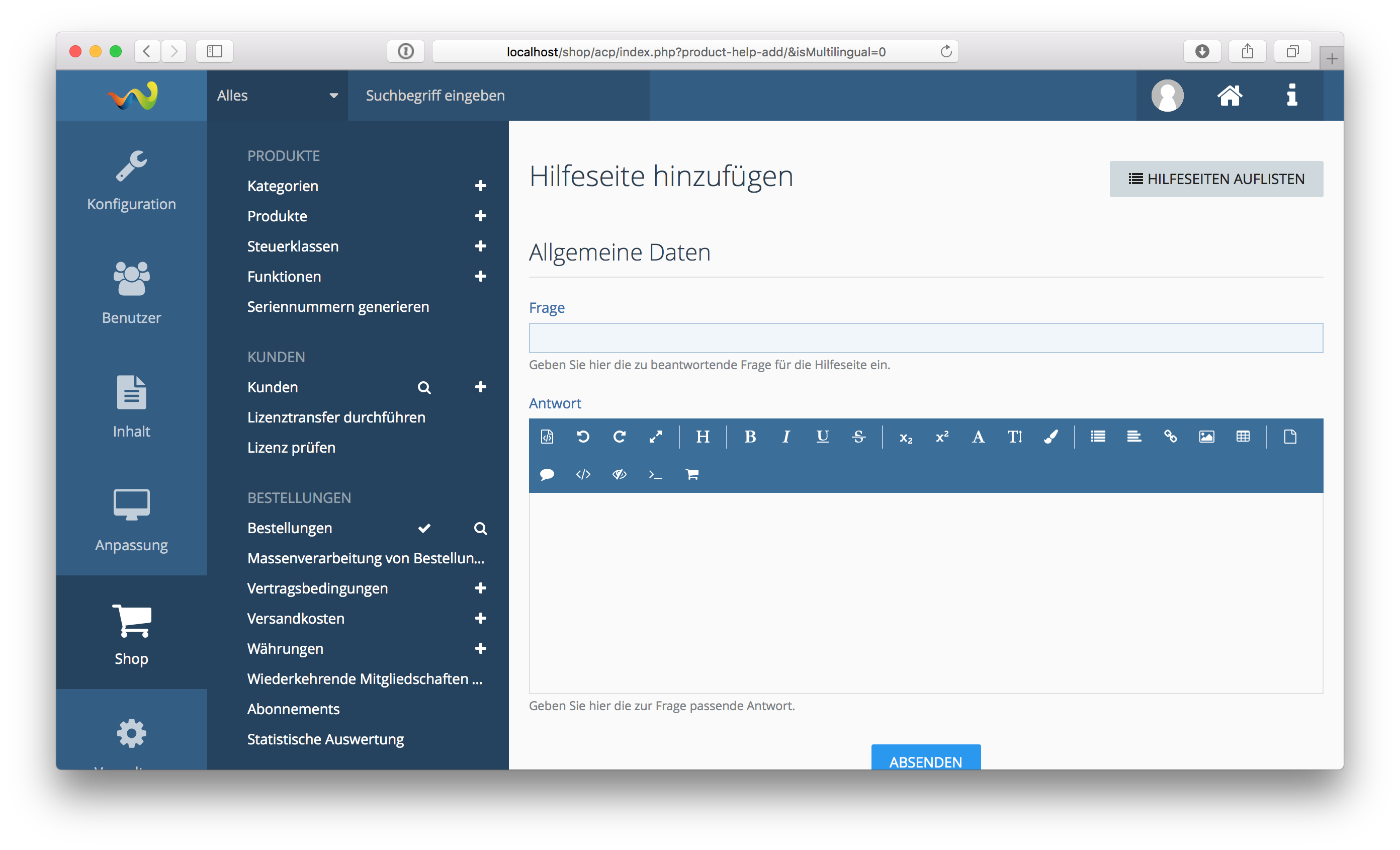The height and width of the screenshot is (850, 1400).
Task: Click the search icon next to Kunden
Action: tap(424, 388)
